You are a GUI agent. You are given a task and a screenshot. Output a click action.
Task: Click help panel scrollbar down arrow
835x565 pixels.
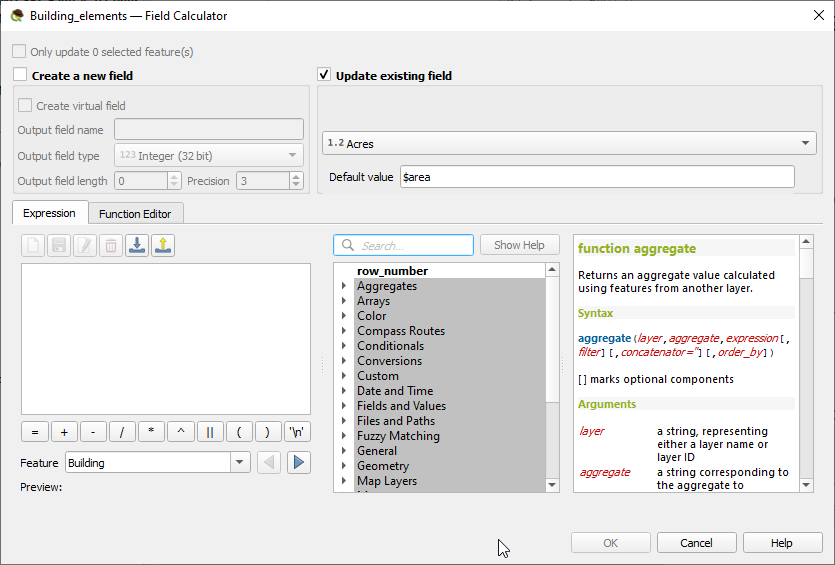(806, 485)
